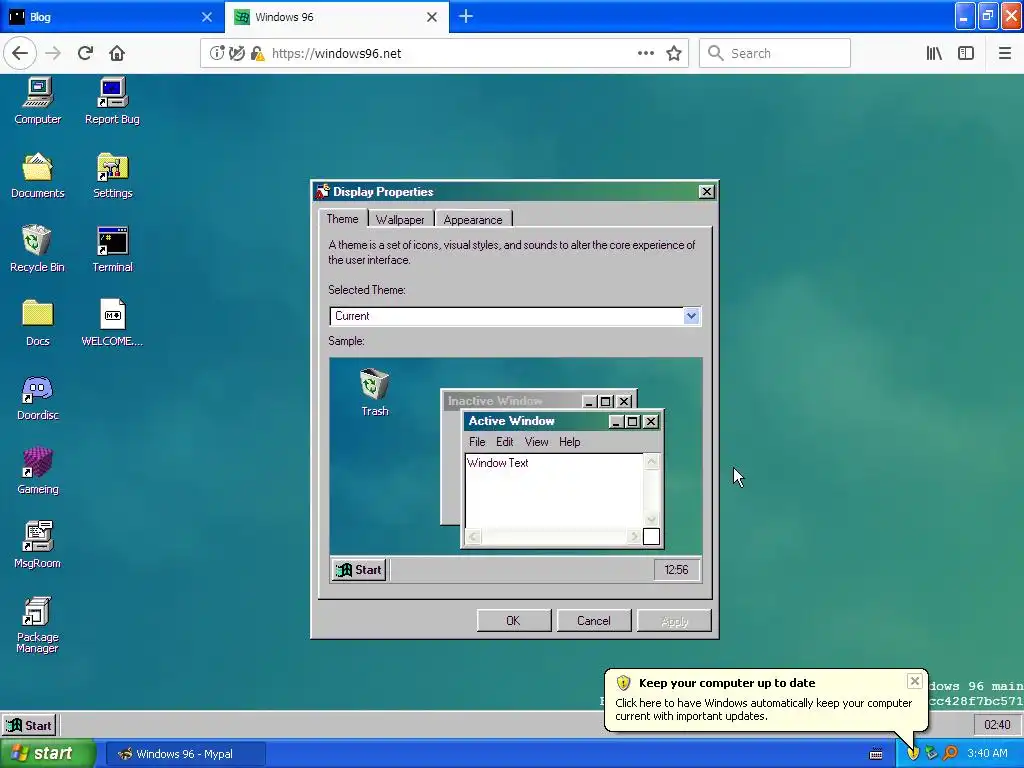Click the sample preview Start button
The image size is (1024, 768).
[x=359, y=570]
